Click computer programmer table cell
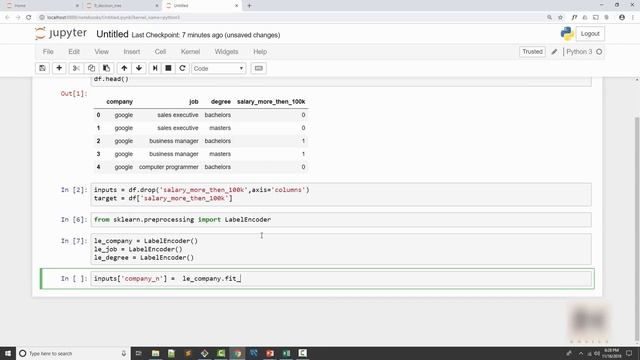Screen dimensions: 640x360 169,167
